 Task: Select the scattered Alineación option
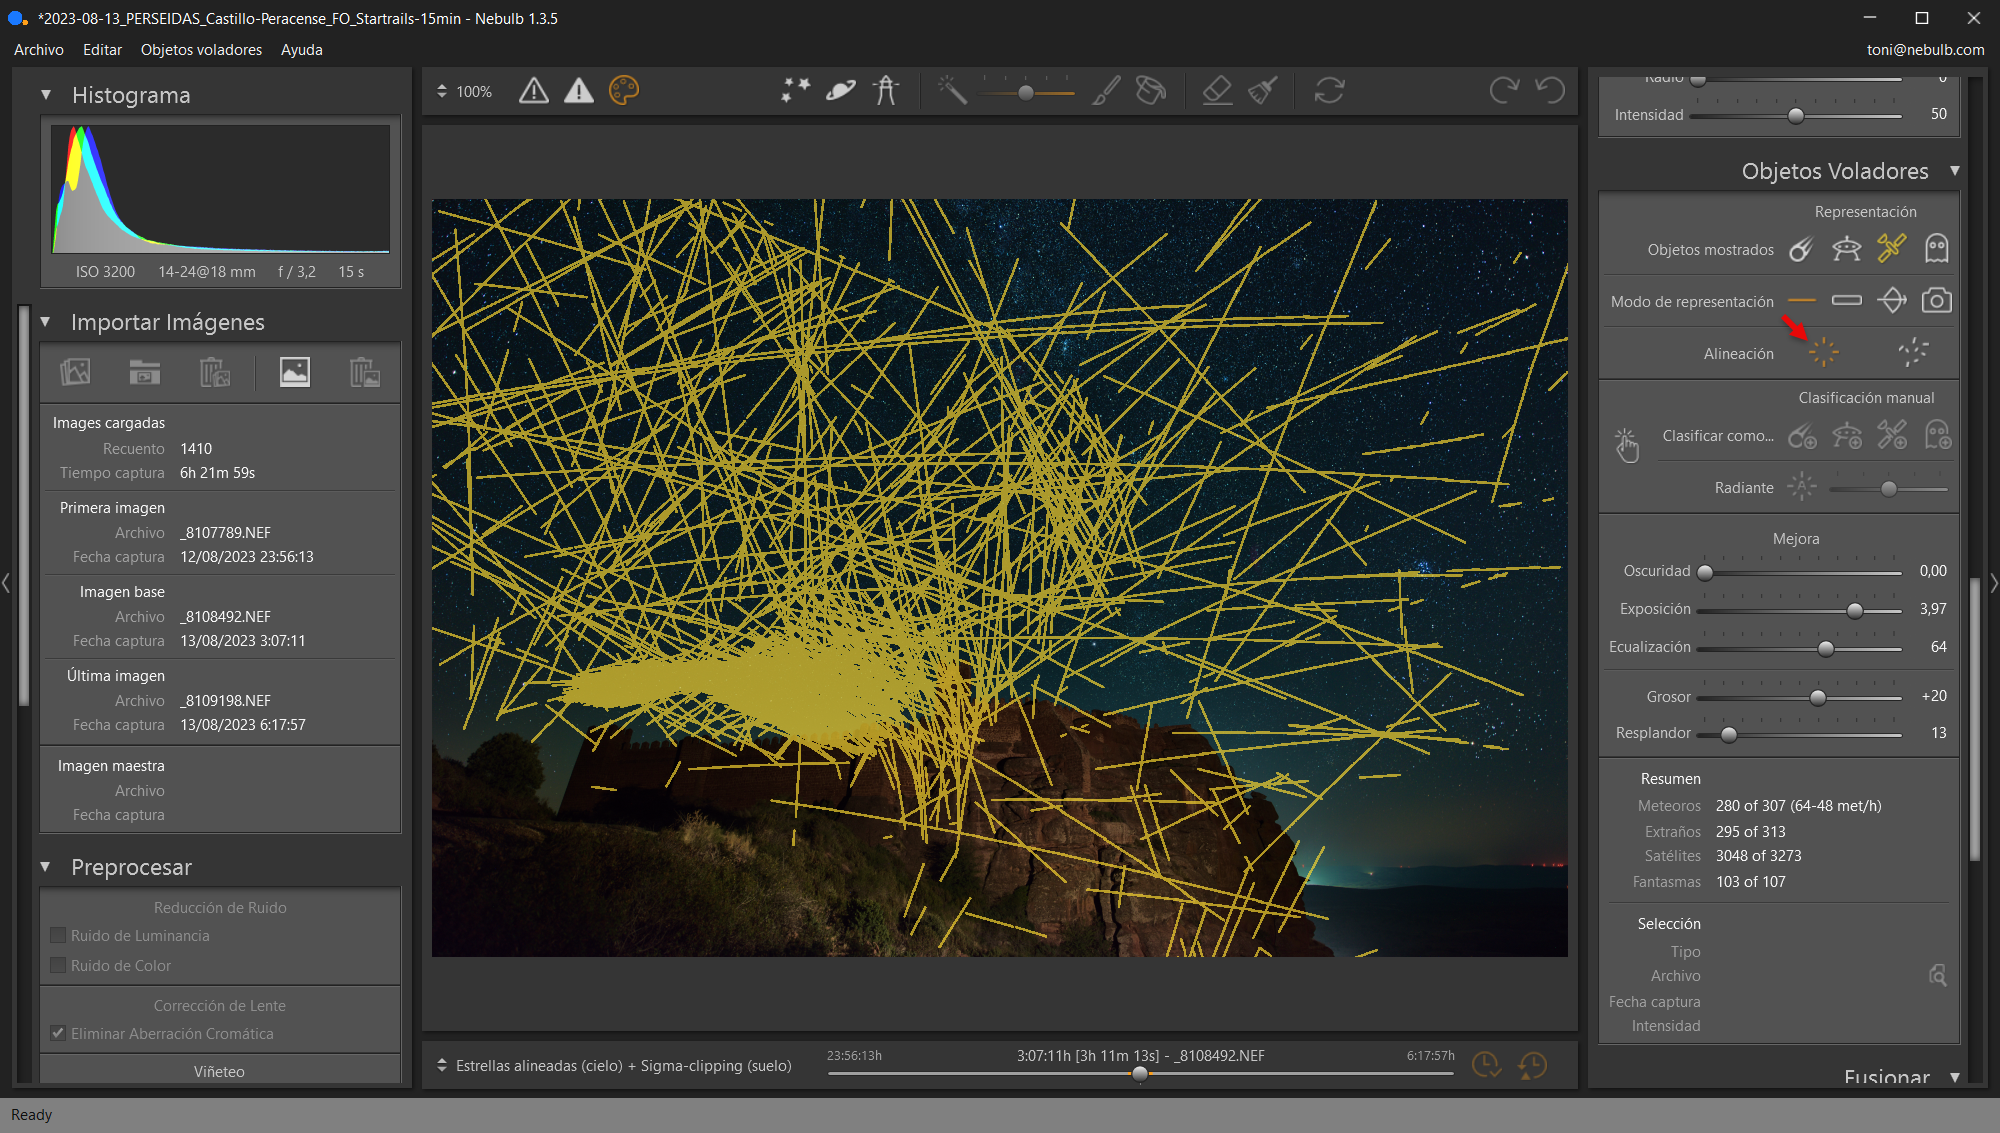pyautogui.click(x=1913, y=352)
